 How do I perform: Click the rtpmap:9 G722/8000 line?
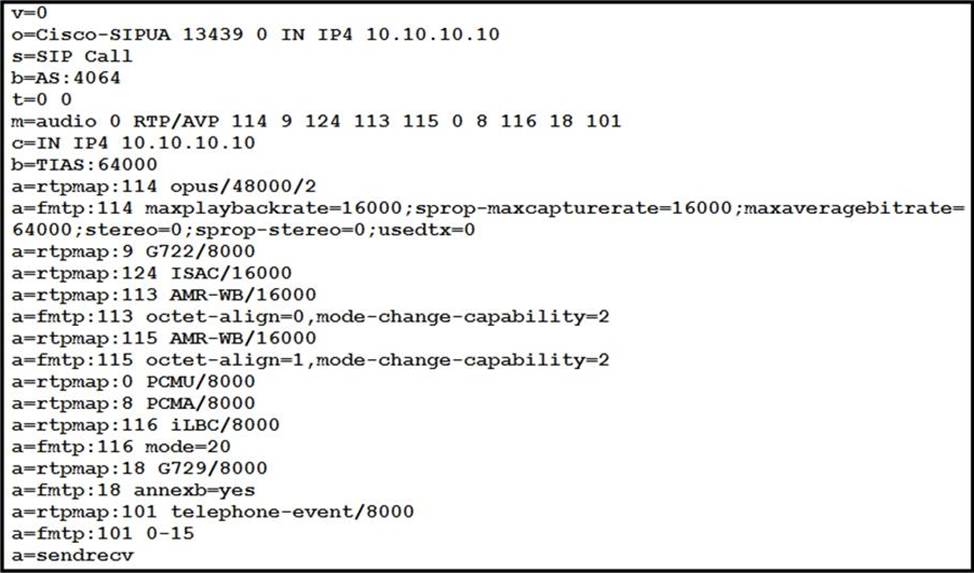[x=133, y=251]
